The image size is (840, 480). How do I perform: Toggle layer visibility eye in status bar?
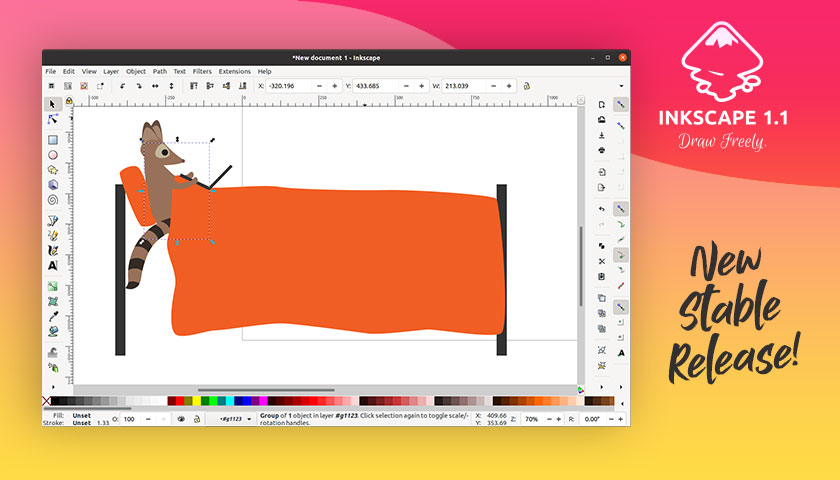(181, 419)
